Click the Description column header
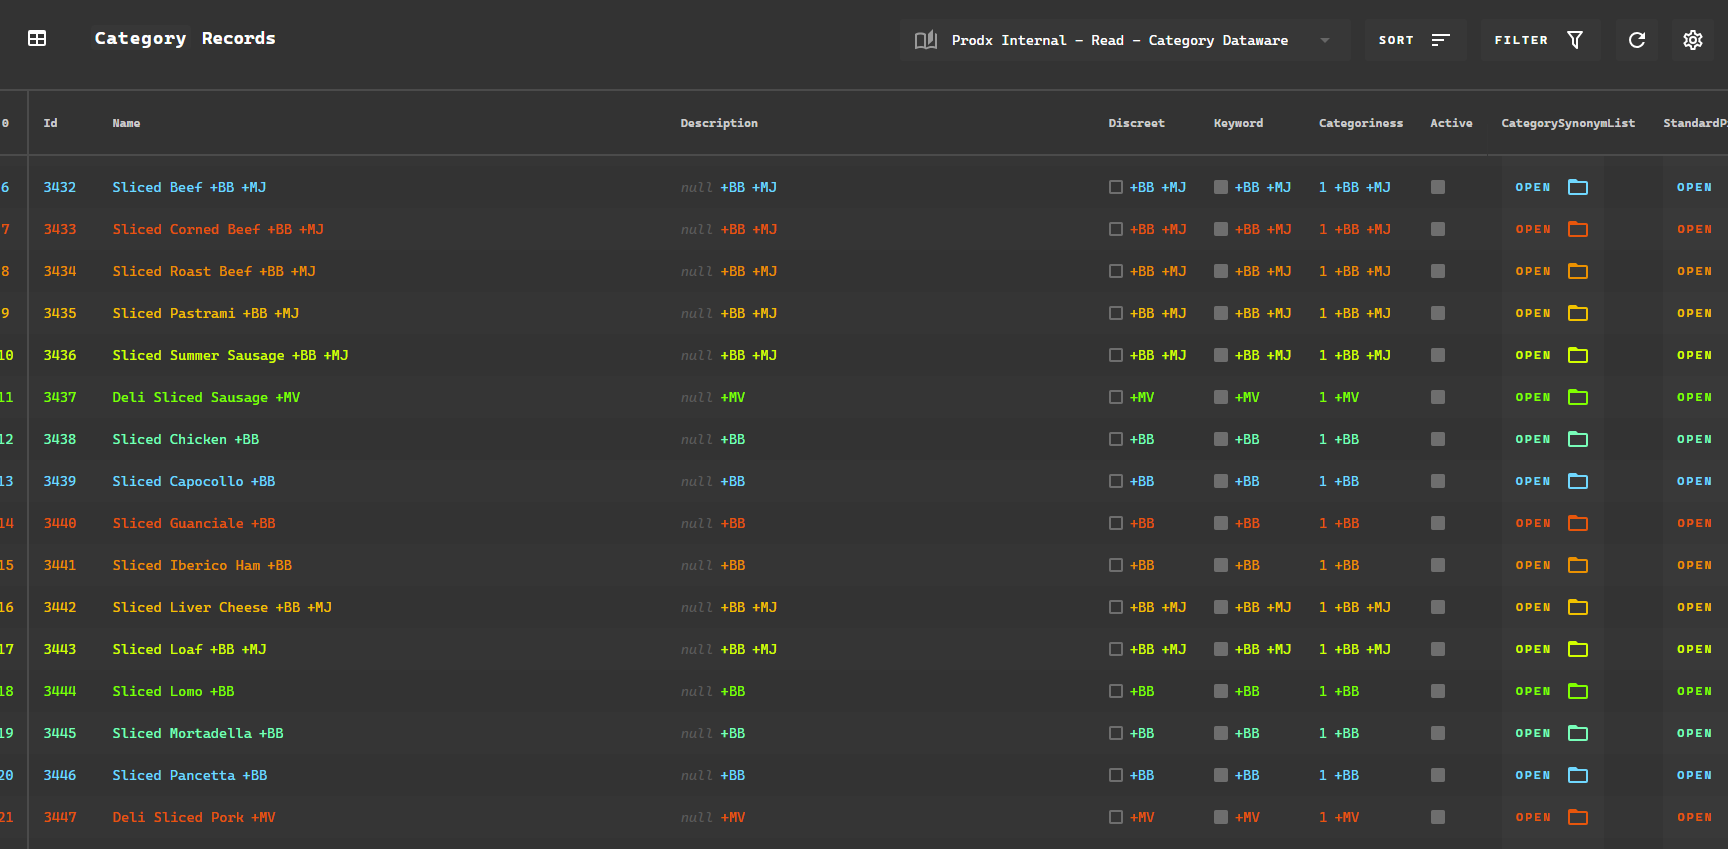Viewport: 1728px width, 849px height. pyautogui.click(x=719, y=123)
